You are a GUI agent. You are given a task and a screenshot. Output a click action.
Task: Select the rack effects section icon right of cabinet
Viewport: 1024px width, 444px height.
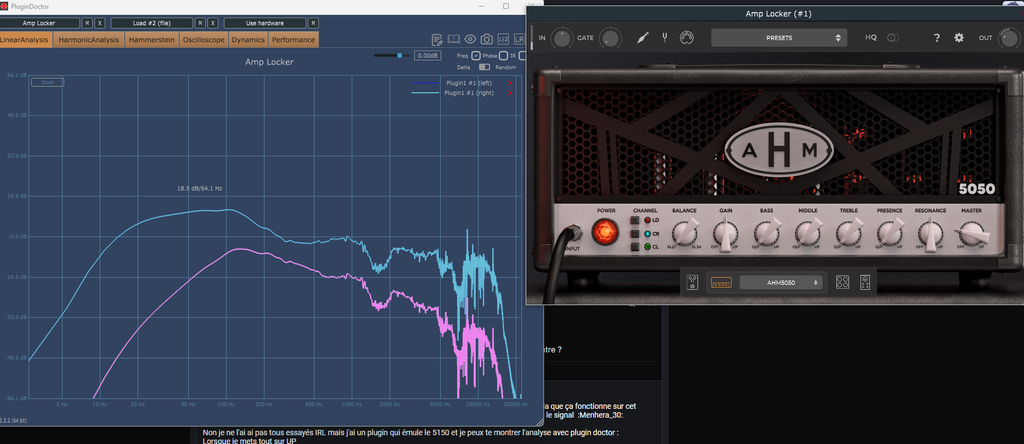(x=865, y=282)
